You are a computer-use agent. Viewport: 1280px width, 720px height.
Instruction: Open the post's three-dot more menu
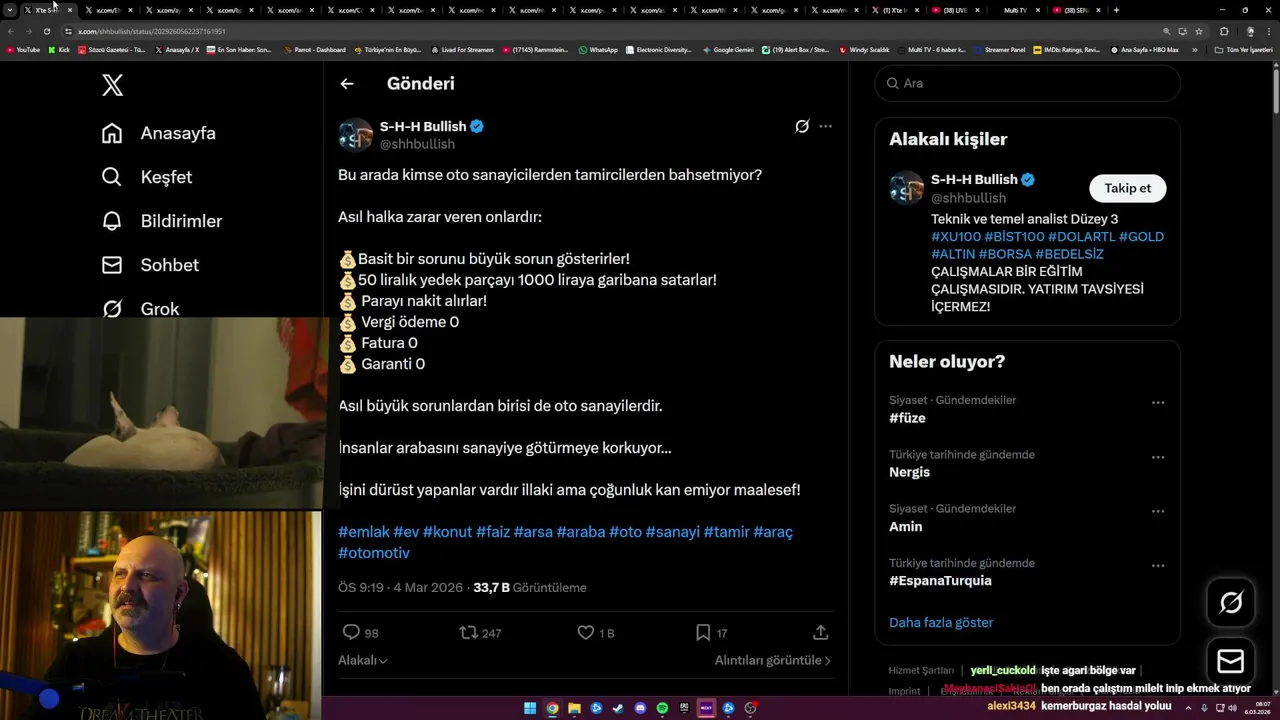[x=825, y=126]
